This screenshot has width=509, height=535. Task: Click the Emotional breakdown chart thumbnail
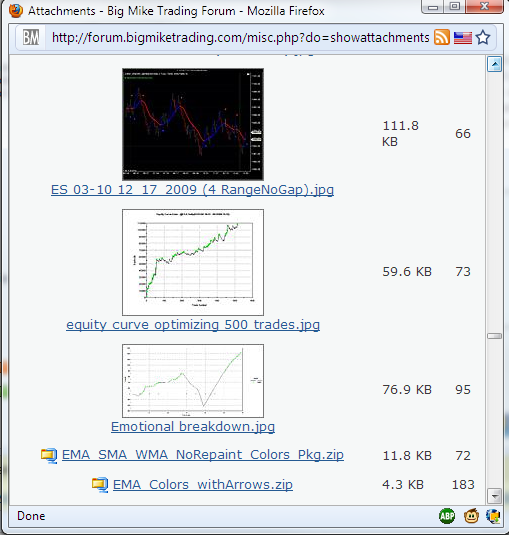193,381
